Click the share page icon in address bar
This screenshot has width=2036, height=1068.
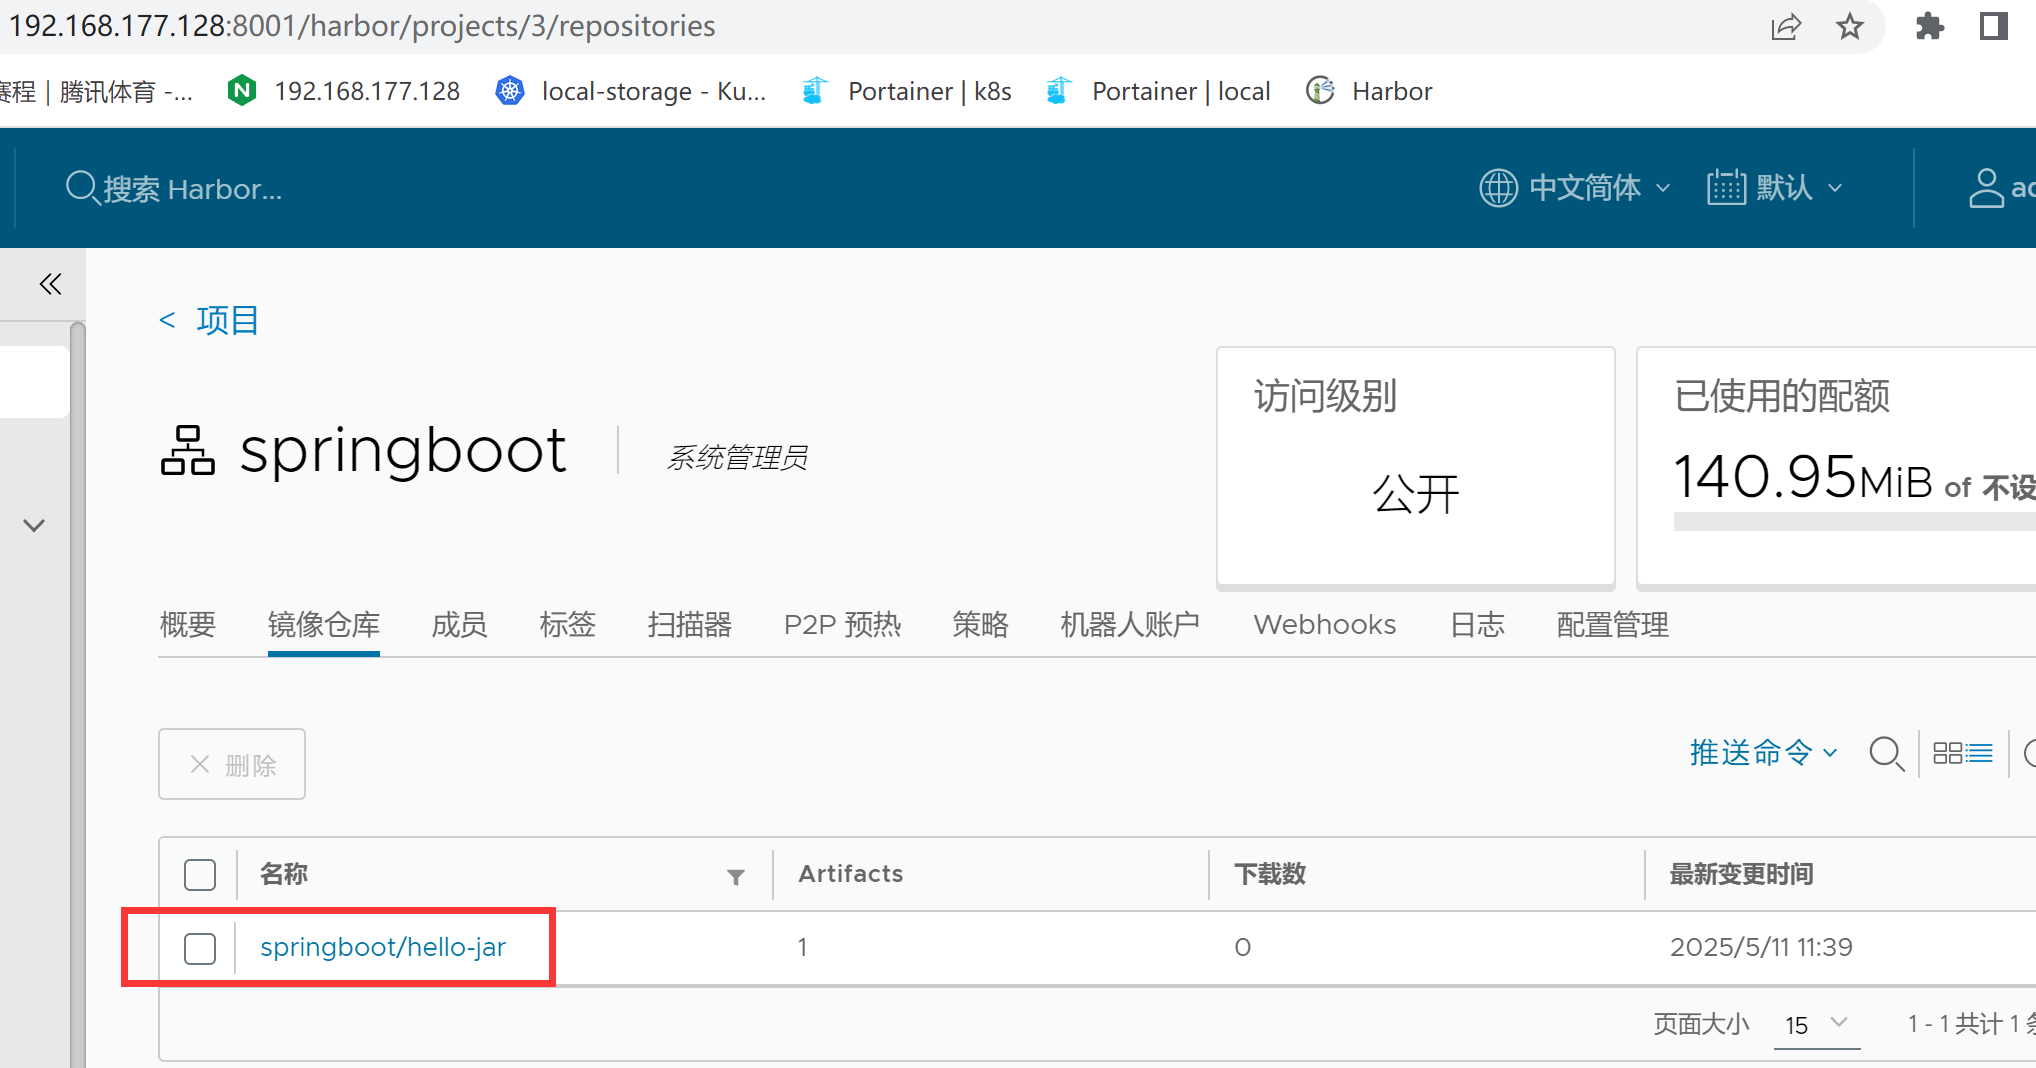point(1786,26)
